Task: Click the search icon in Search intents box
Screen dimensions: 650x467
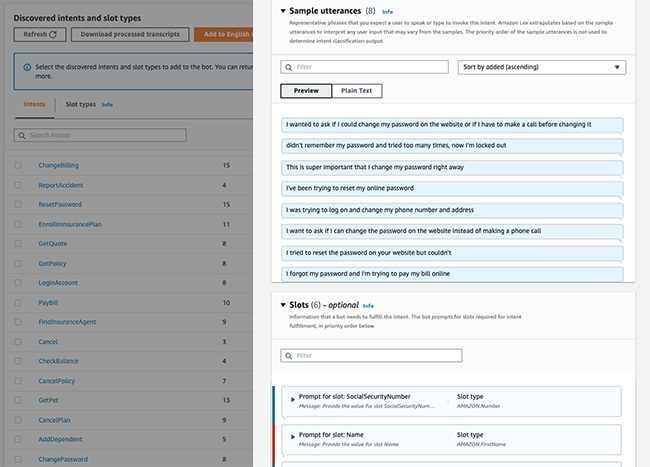Action: 22,136
